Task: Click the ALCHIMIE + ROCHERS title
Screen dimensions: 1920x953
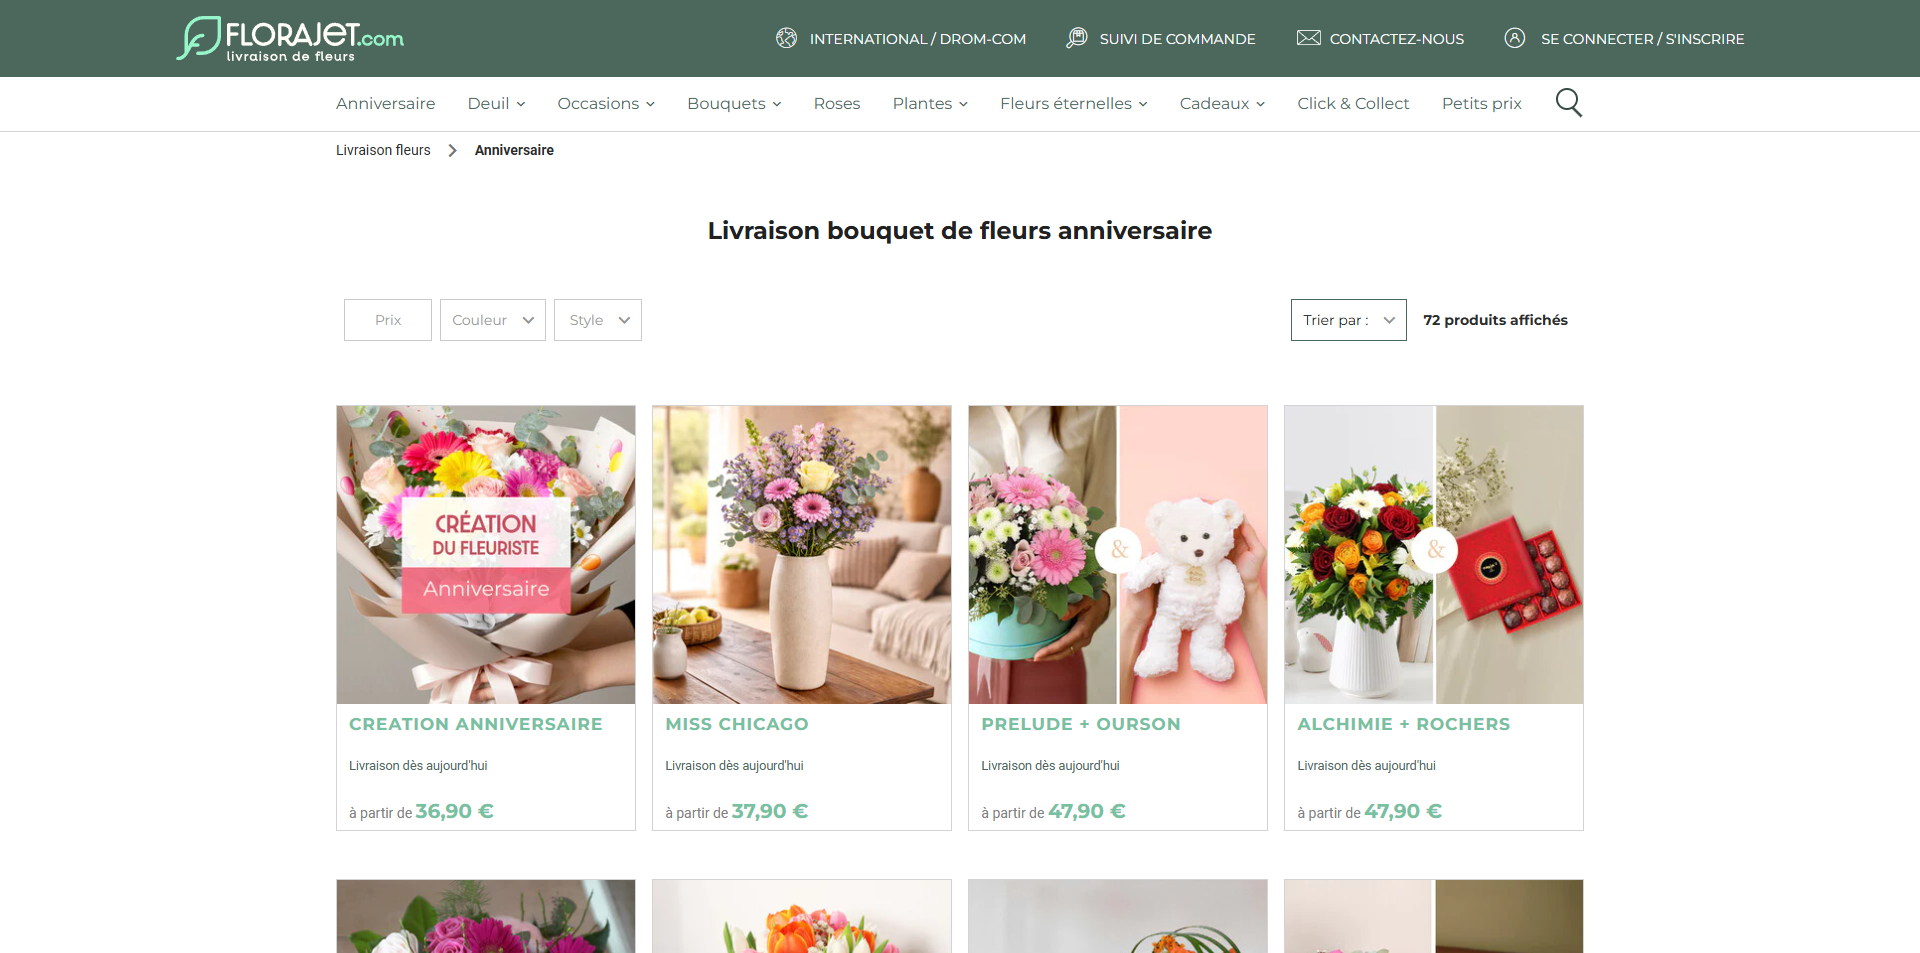Action: [x=1404, y=724]
